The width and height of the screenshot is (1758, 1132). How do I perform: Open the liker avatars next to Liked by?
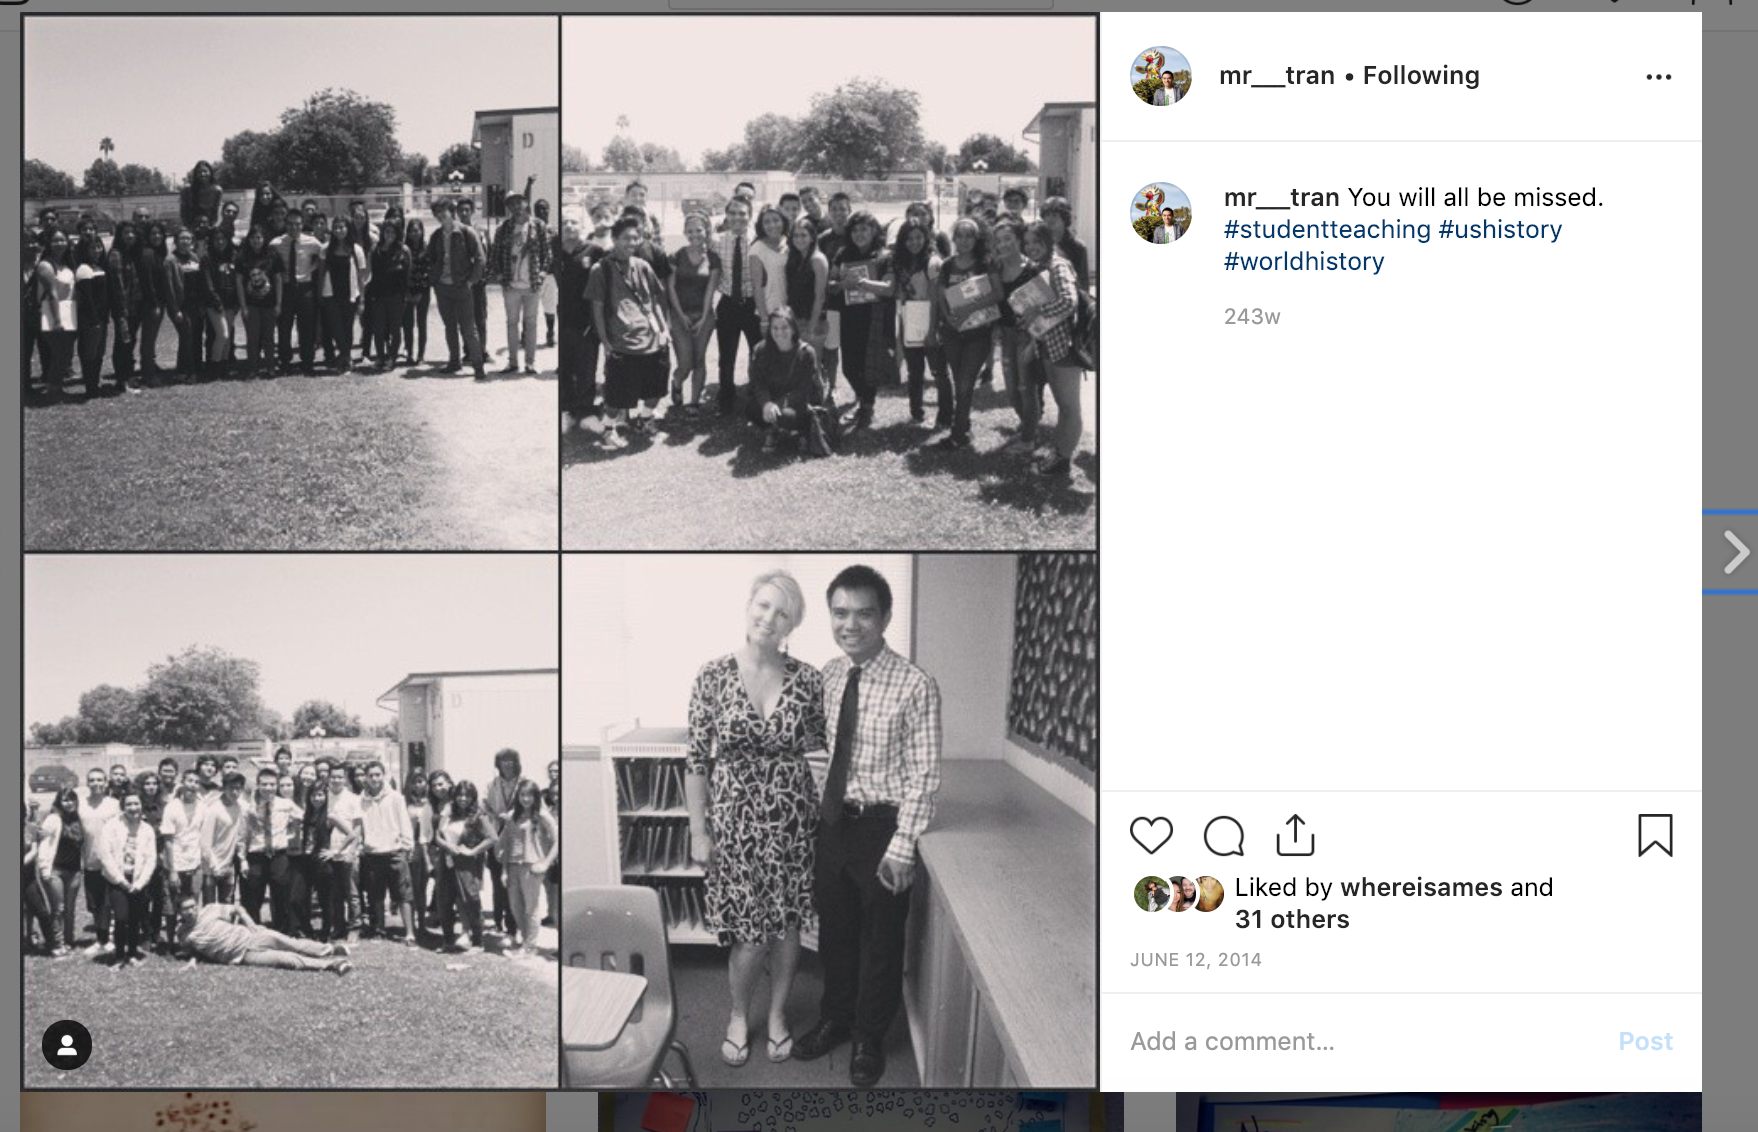click(1179, 894)
